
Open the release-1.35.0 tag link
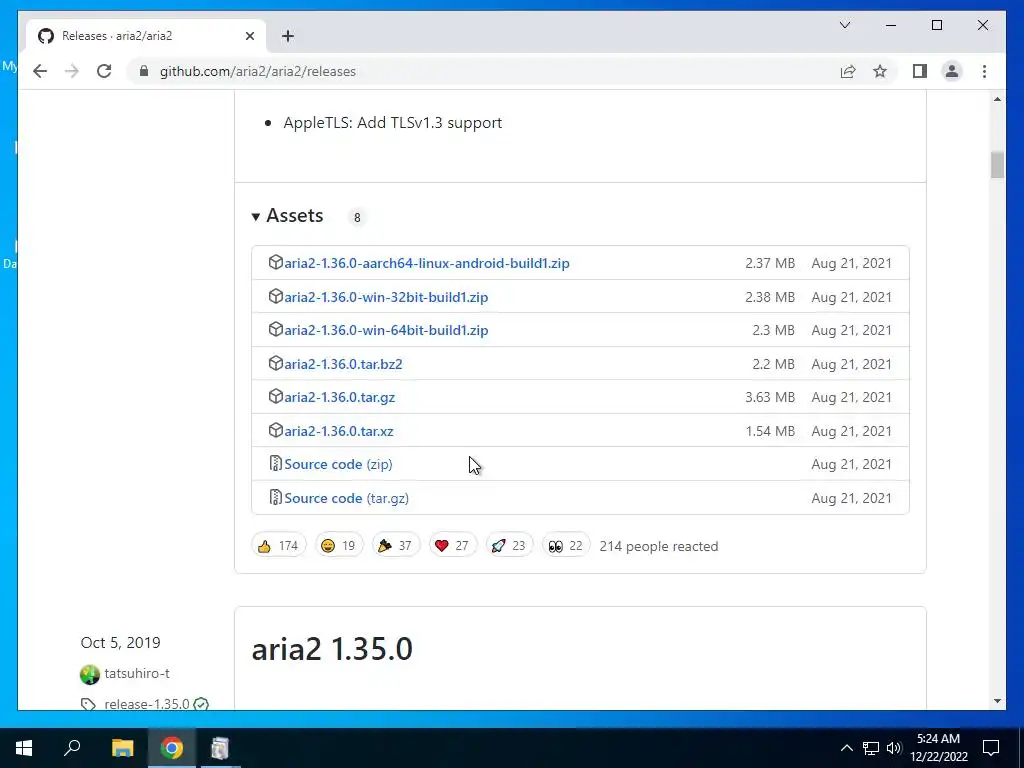click(x=146, y=704)
